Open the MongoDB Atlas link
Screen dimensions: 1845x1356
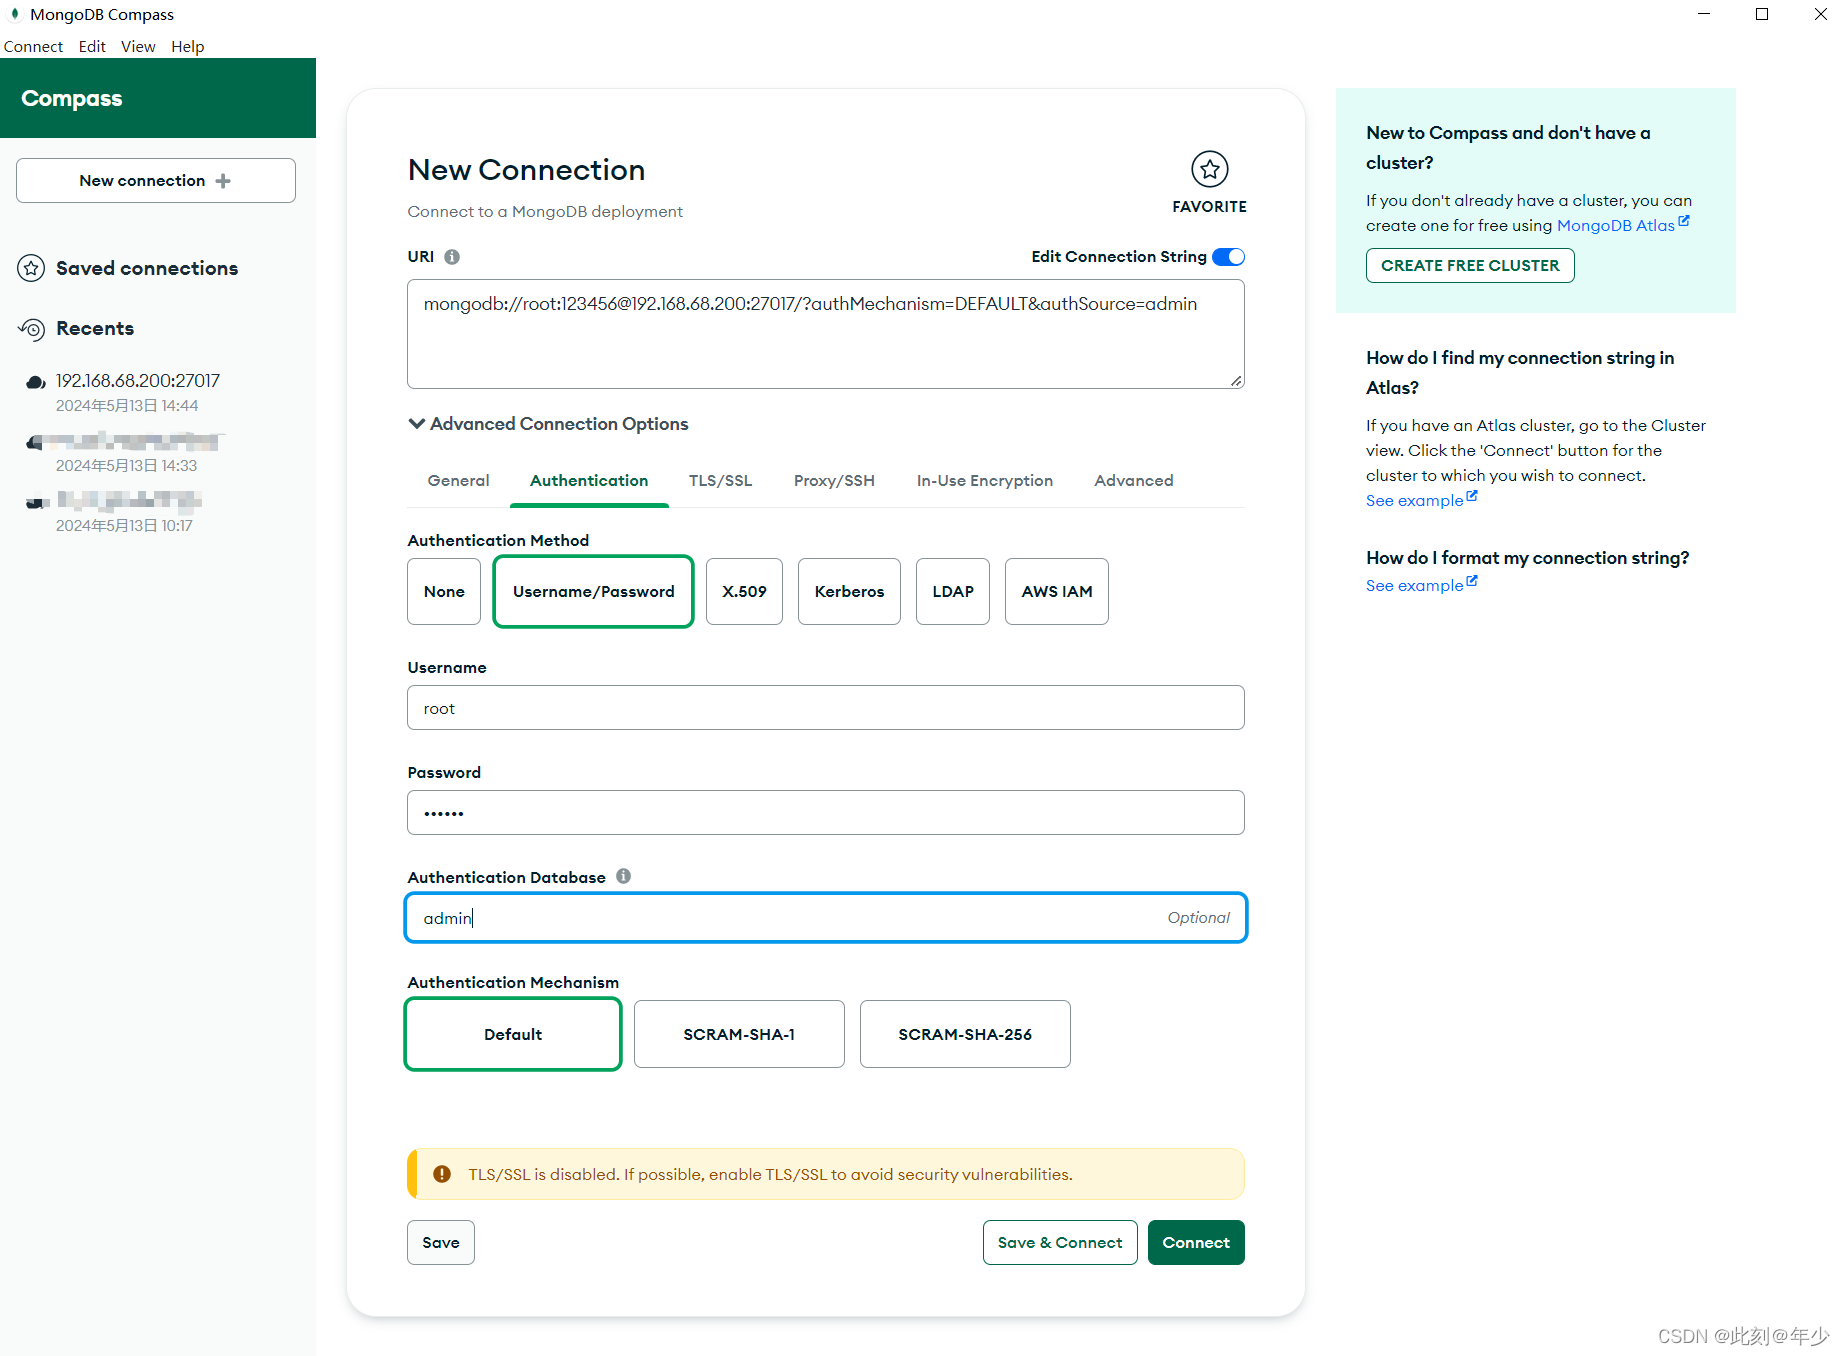[1616, 226]
